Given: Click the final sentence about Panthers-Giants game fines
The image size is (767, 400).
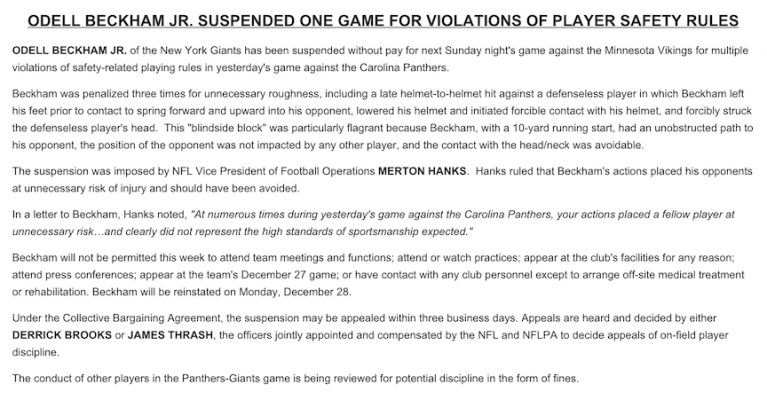Looking at the screenshot, I should coord(295,378).
